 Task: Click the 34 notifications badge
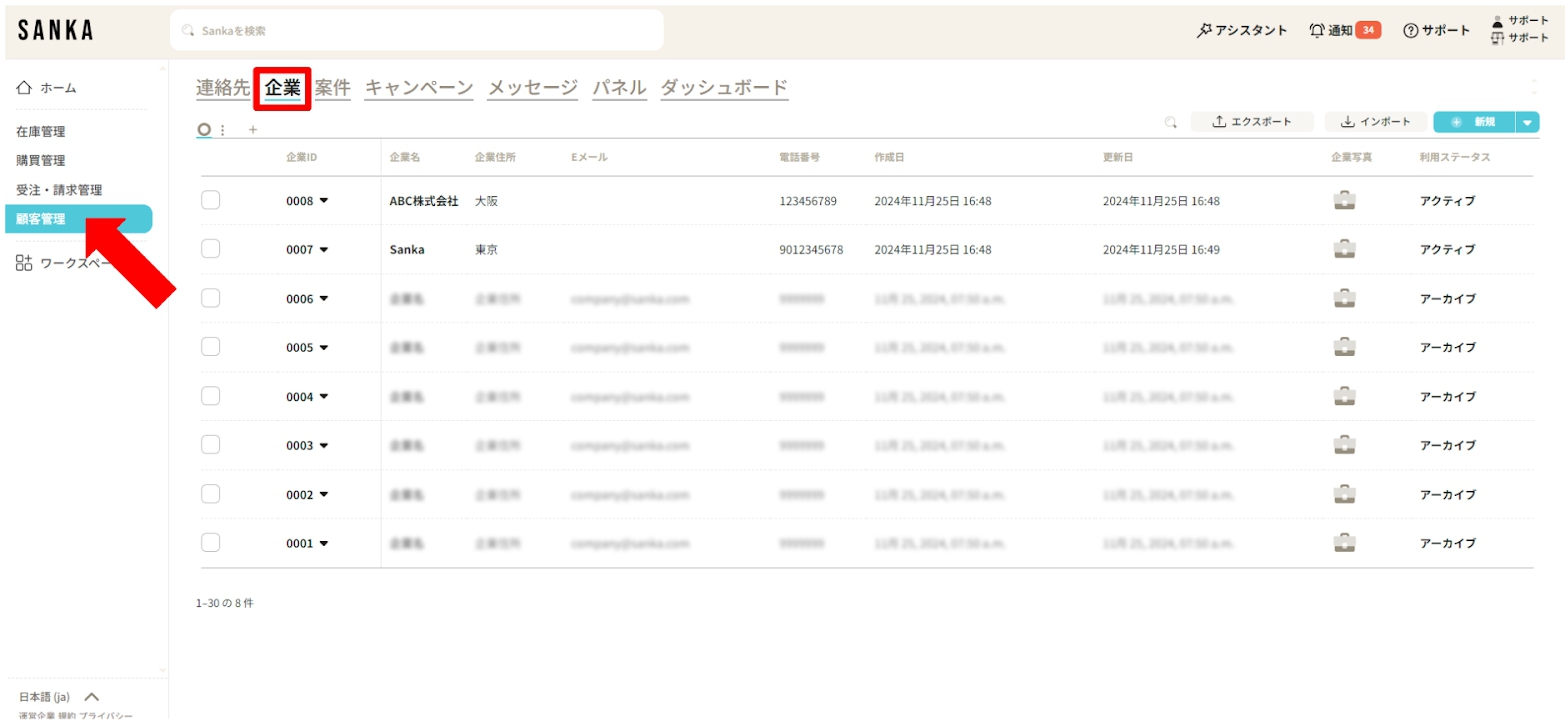(1368, 30)
